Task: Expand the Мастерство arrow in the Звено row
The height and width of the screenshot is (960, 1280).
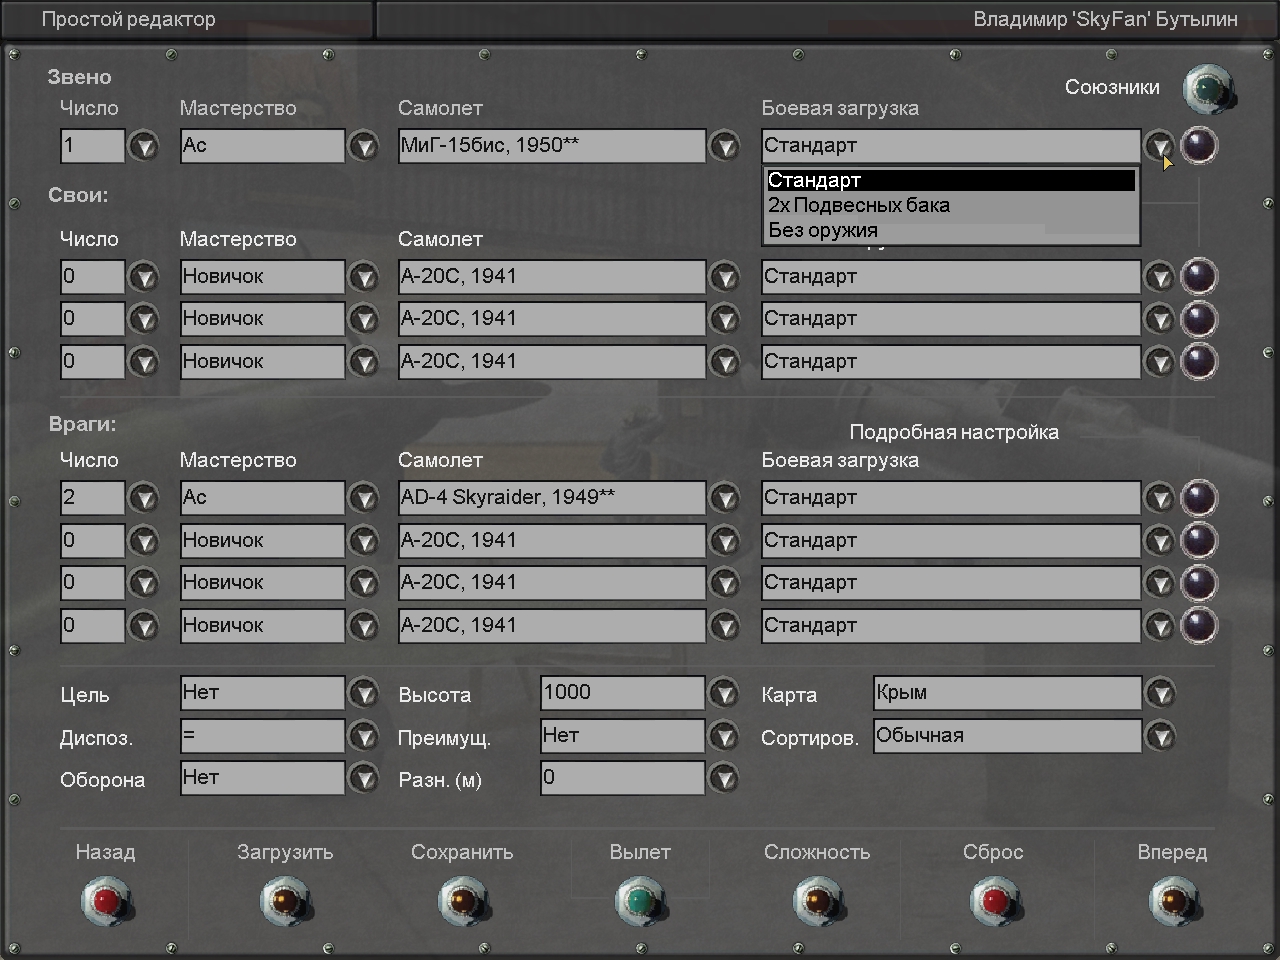Action: click(x=364, y=146)
